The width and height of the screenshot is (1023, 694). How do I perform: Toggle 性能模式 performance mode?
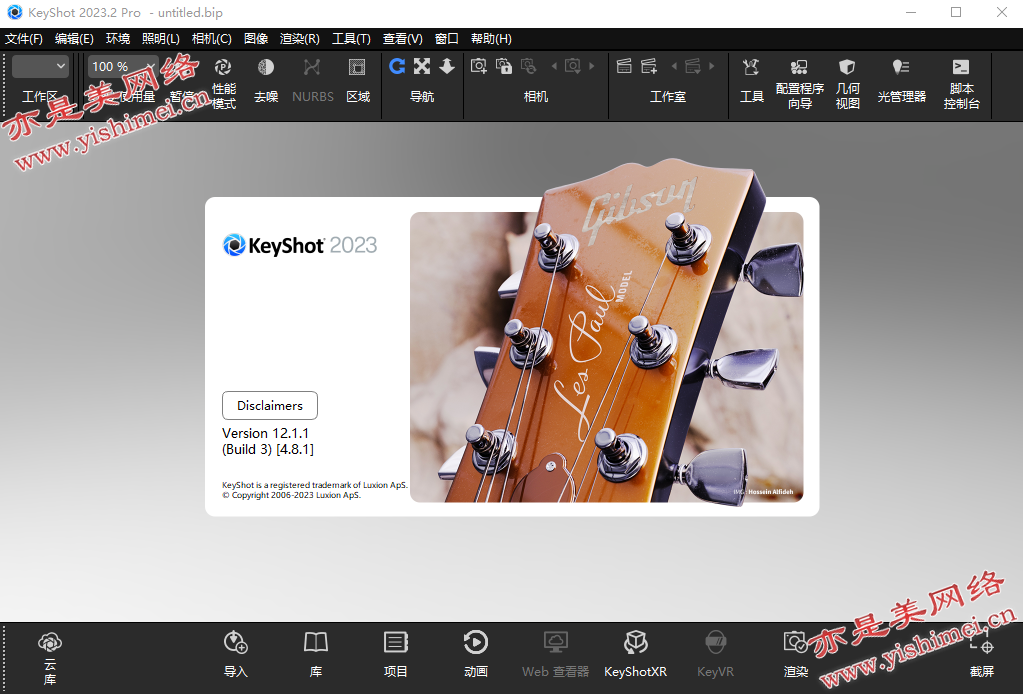[x=223, y=67]
